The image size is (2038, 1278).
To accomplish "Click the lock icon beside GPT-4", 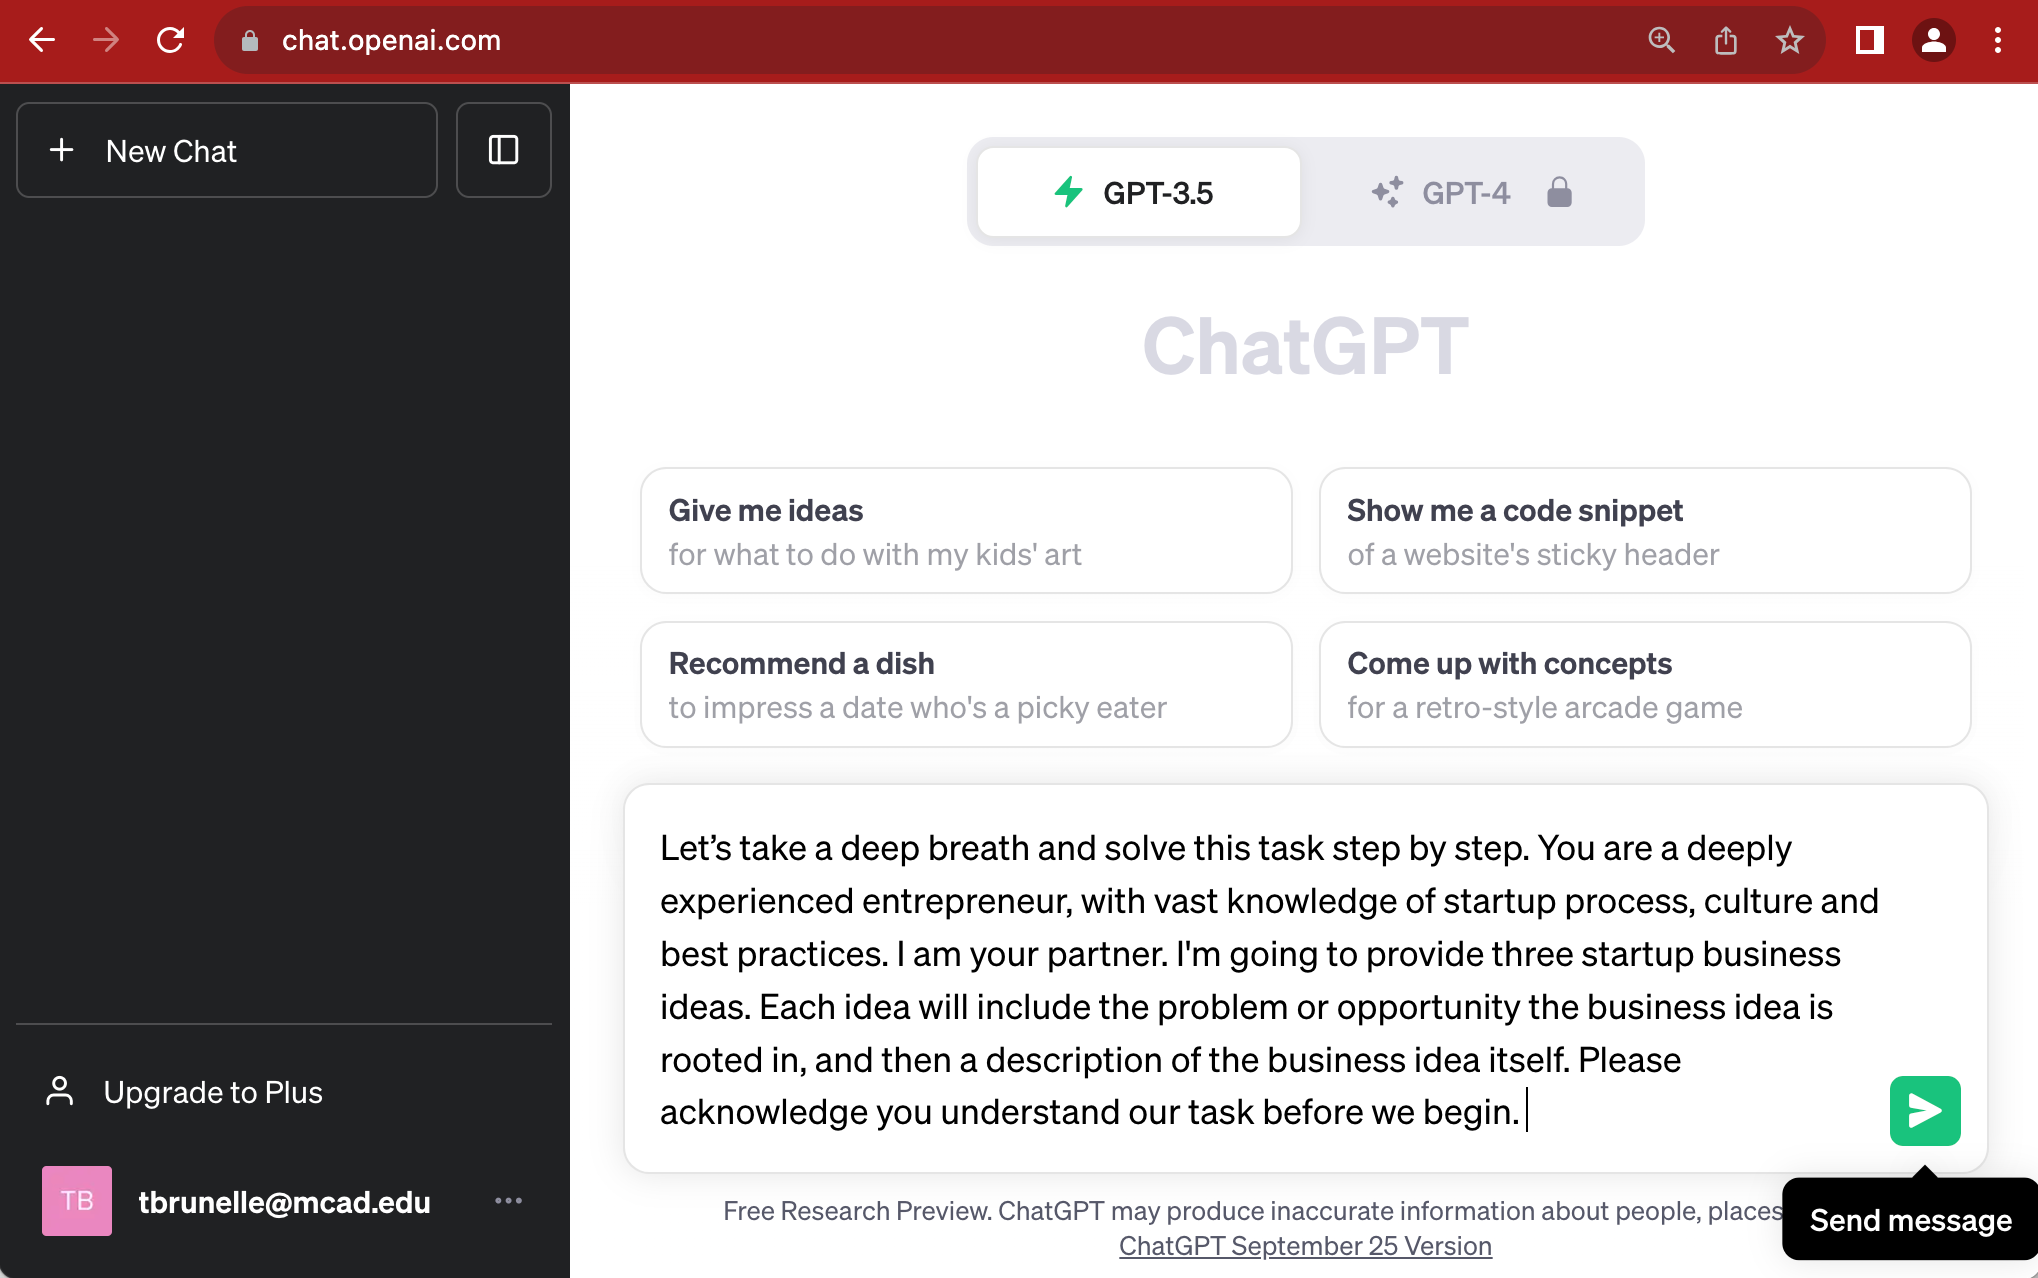I will [x=1559, y=192].
